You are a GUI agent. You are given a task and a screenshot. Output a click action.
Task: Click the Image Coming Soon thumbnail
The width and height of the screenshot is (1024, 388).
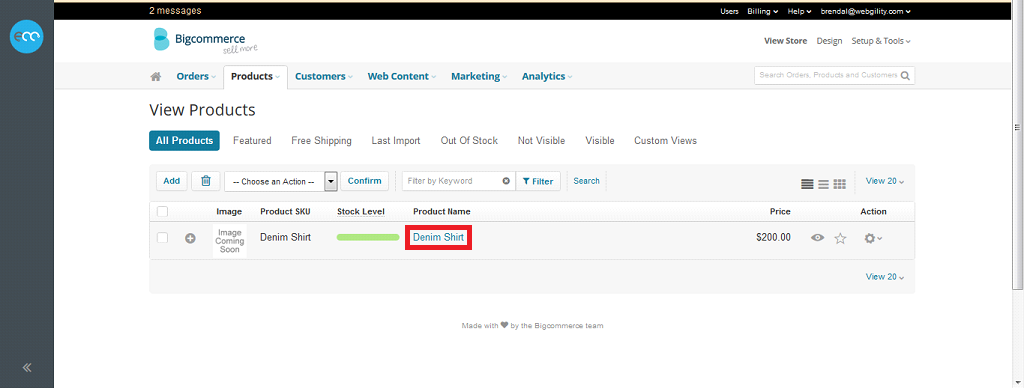230,241
